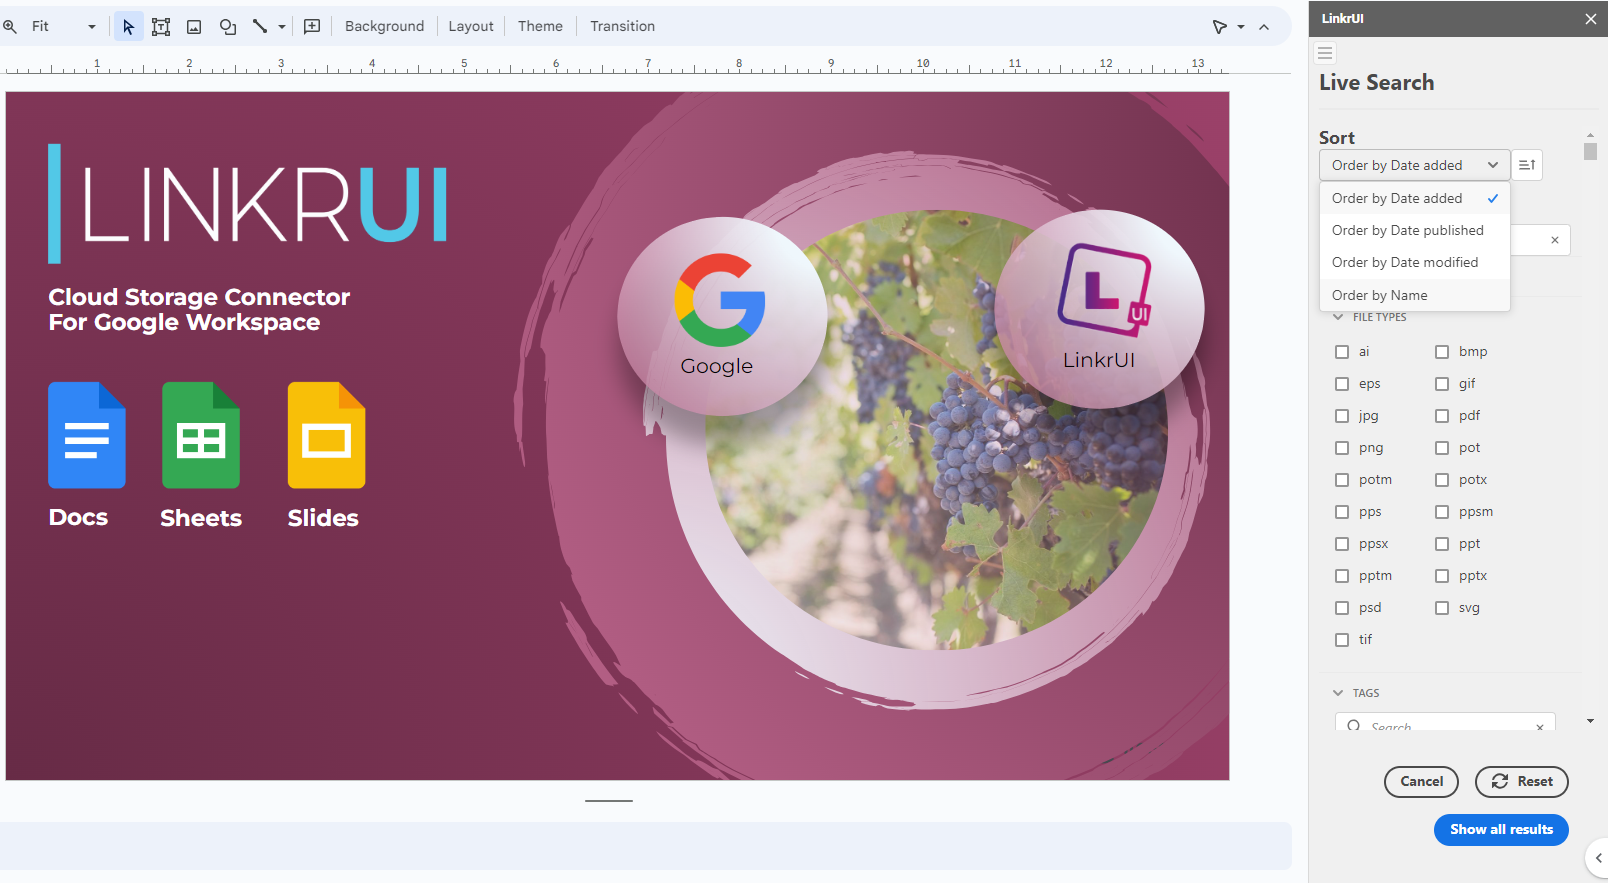Click the Cancel button
The height and width of the screenshot is (883, 1608).
coord(1421,782)
